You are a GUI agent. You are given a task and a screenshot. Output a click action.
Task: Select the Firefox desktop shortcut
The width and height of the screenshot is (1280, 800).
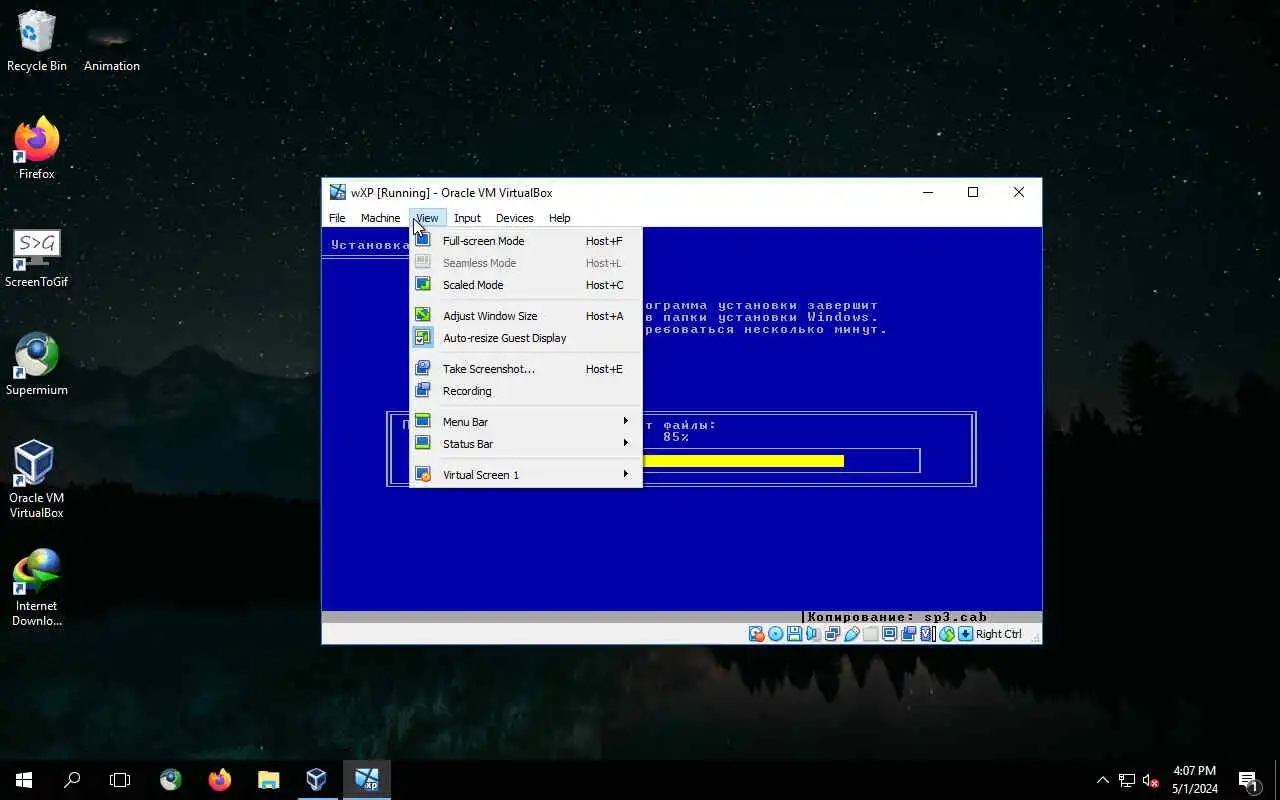click(x=37, y=149)
